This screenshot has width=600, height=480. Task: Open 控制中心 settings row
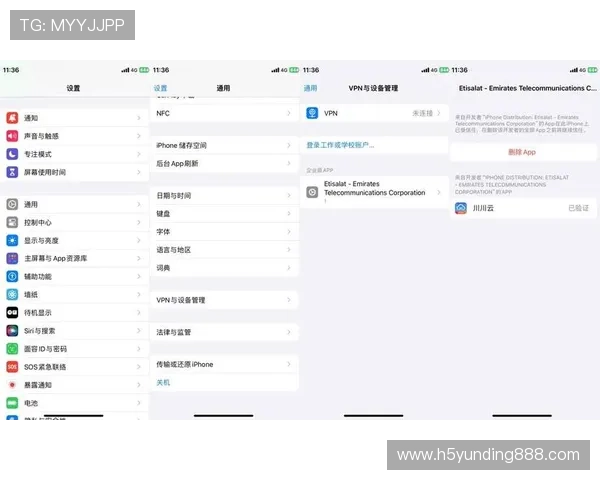coord(74,222)
